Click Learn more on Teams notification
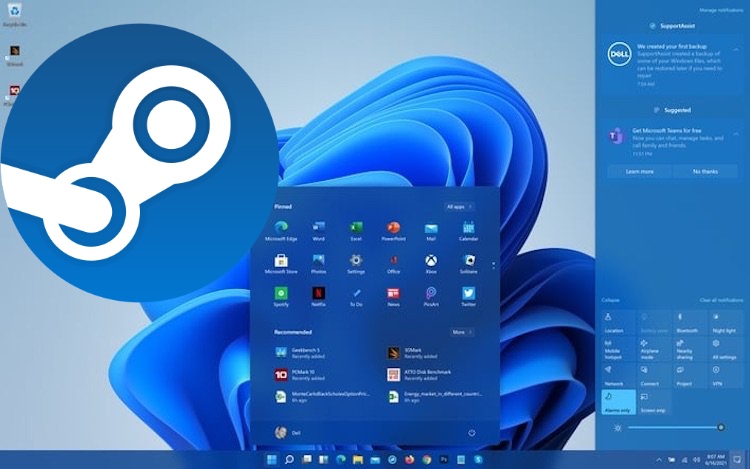Screen dimensions: 750x469 click(x=640, y=171)
